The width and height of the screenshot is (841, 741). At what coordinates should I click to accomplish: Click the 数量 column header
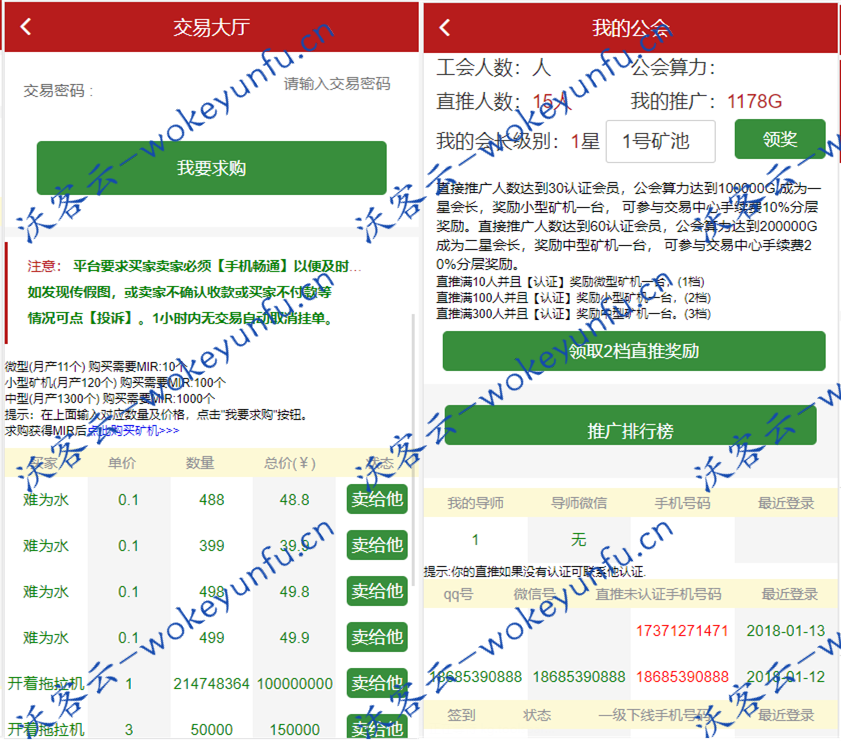tap(200, 463)
